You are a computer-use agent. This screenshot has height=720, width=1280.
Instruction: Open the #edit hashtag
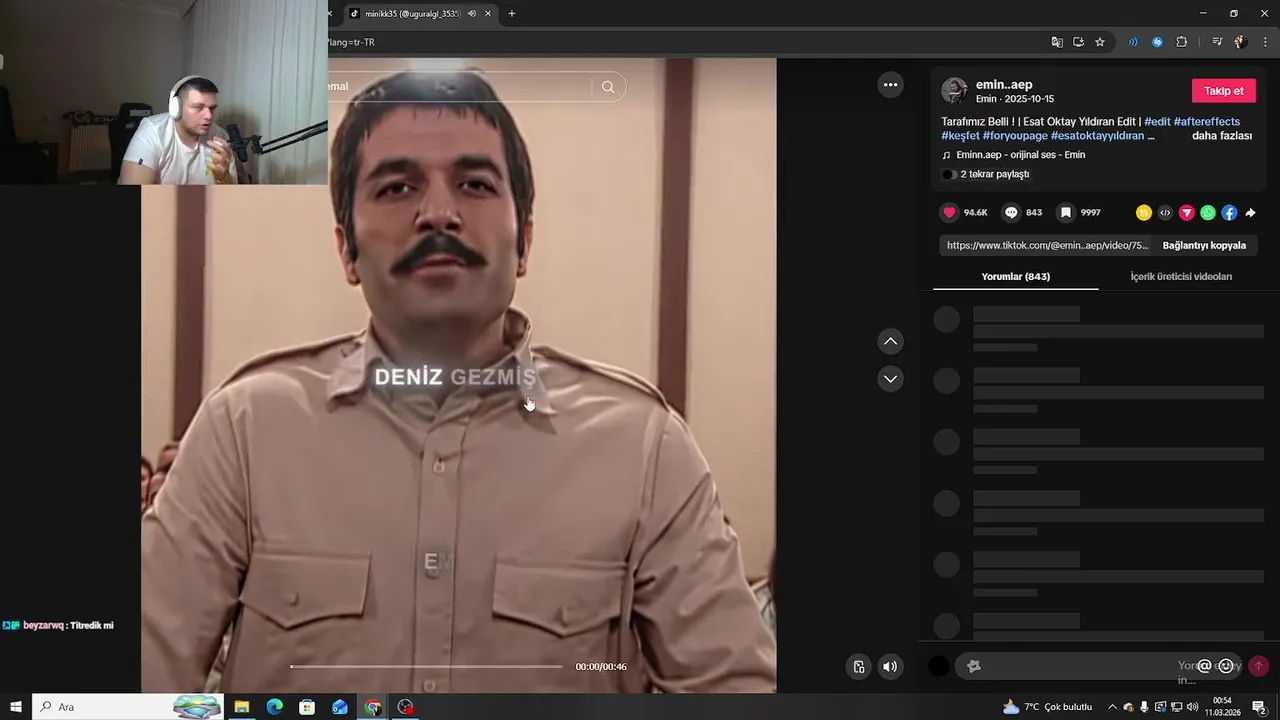(x=1157, y=122)
